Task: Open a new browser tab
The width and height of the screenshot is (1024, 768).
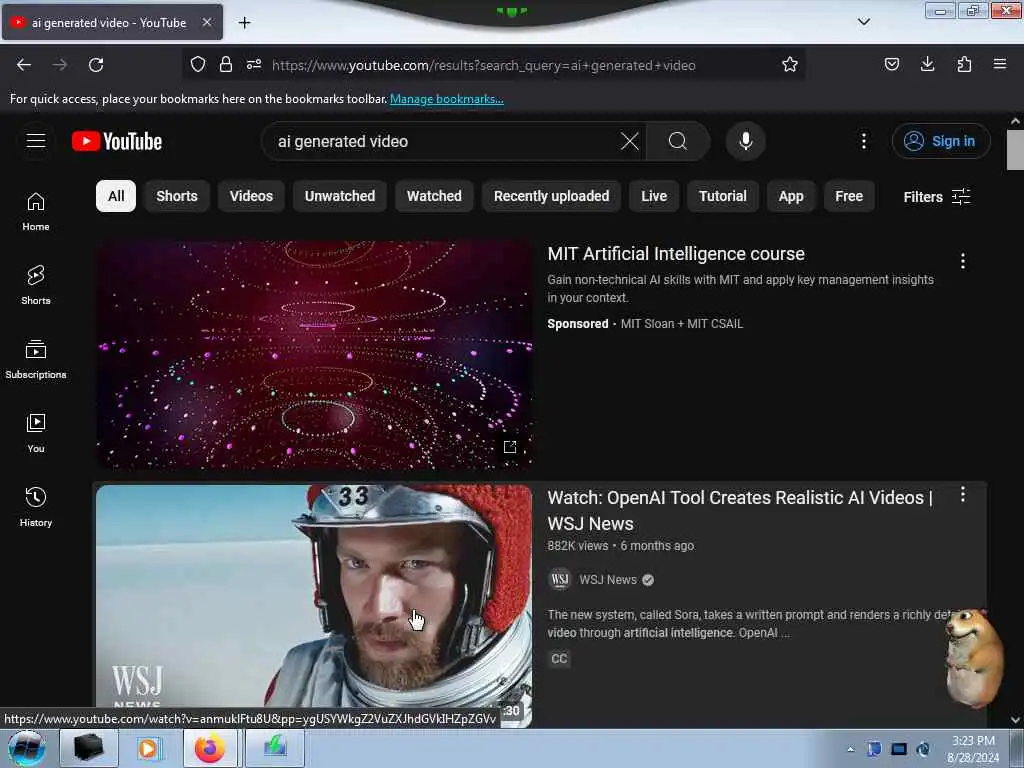Action: coord(244,23)
